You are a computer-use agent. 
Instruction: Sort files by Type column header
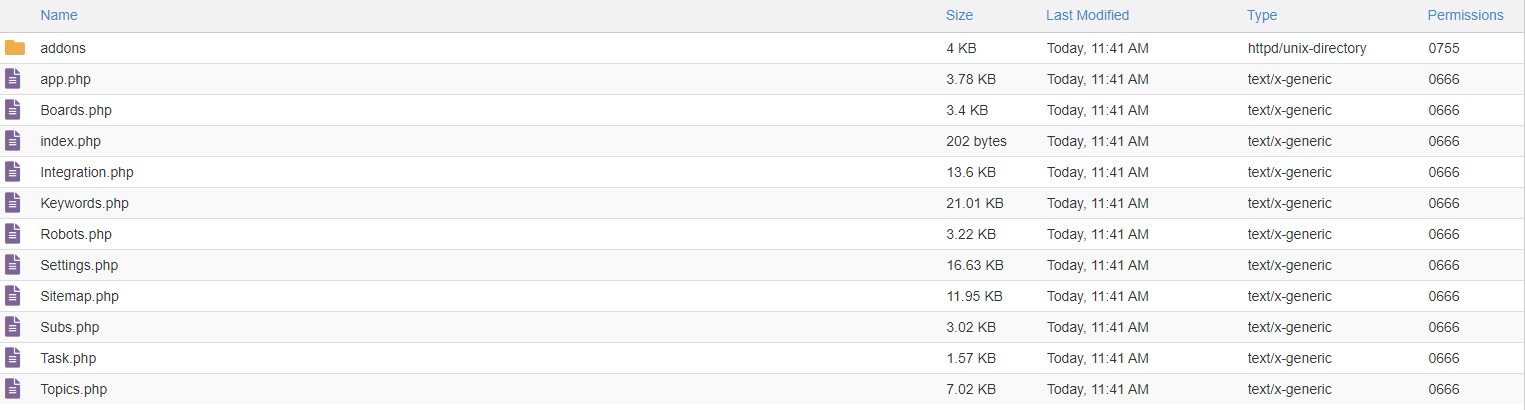click(x=1262, y=15)
